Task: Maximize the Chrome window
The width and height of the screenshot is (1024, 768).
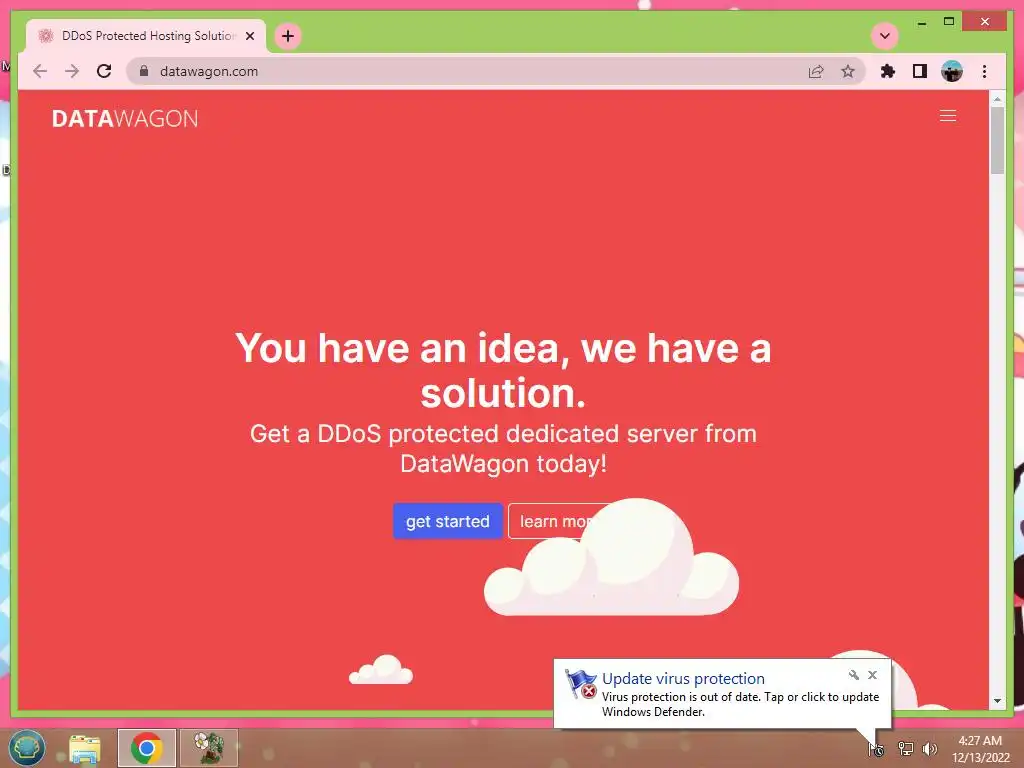Action: tap(949, 22)
